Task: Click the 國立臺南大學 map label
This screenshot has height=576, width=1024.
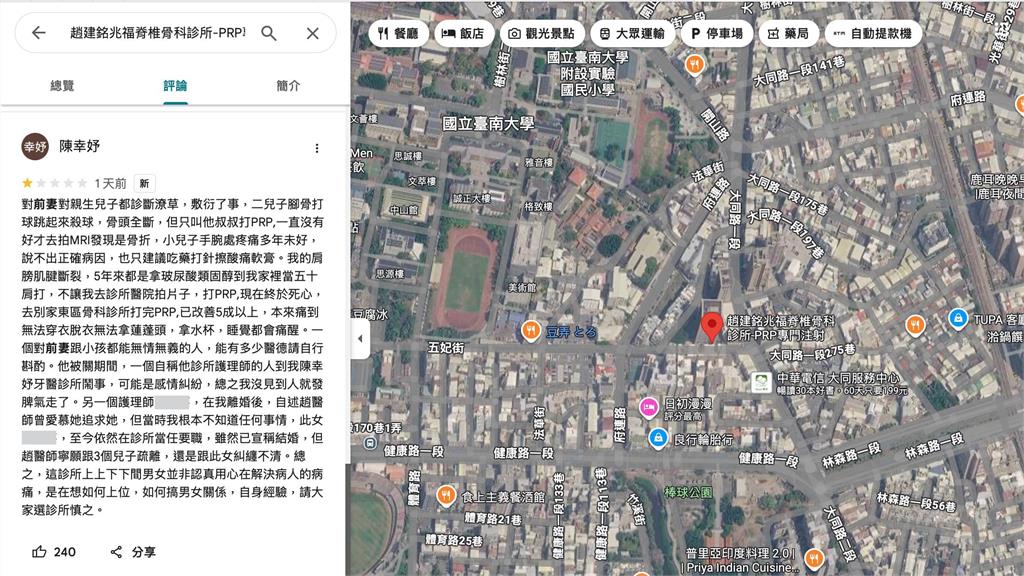Action: coord(488,124)
